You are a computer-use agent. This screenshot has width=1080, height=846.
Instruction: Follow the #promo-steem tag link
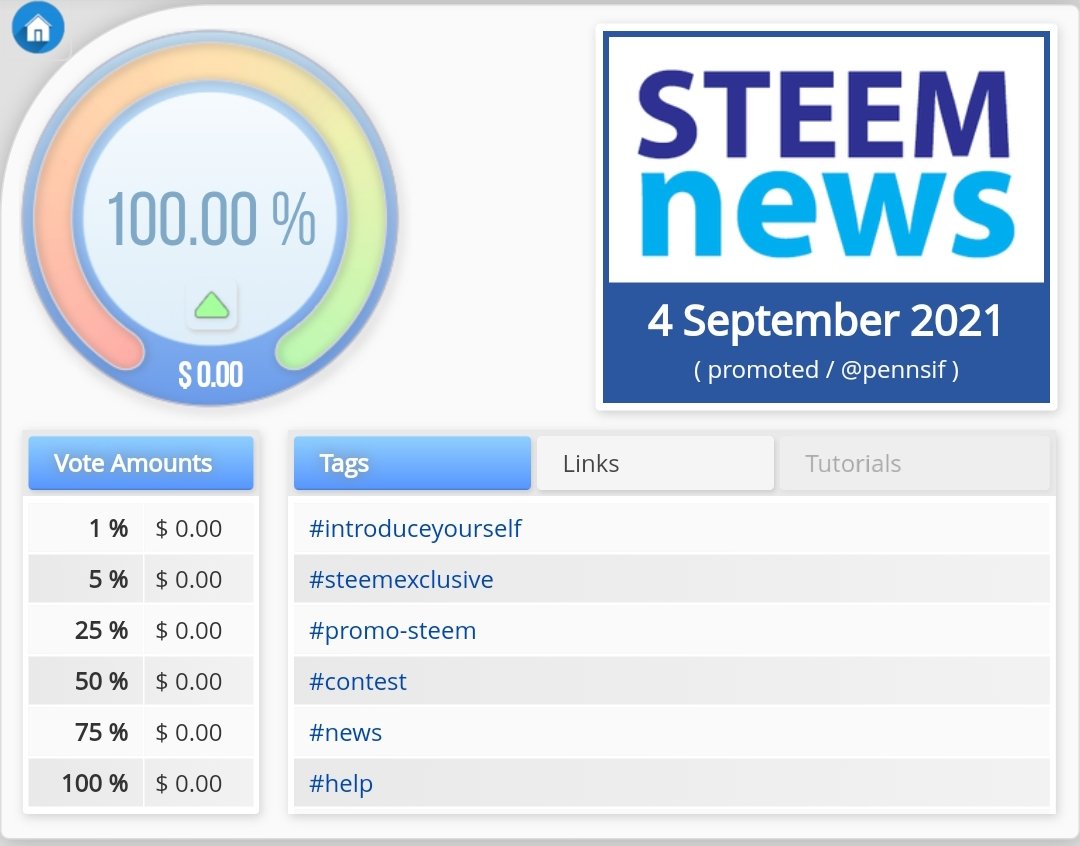[392, 631]
